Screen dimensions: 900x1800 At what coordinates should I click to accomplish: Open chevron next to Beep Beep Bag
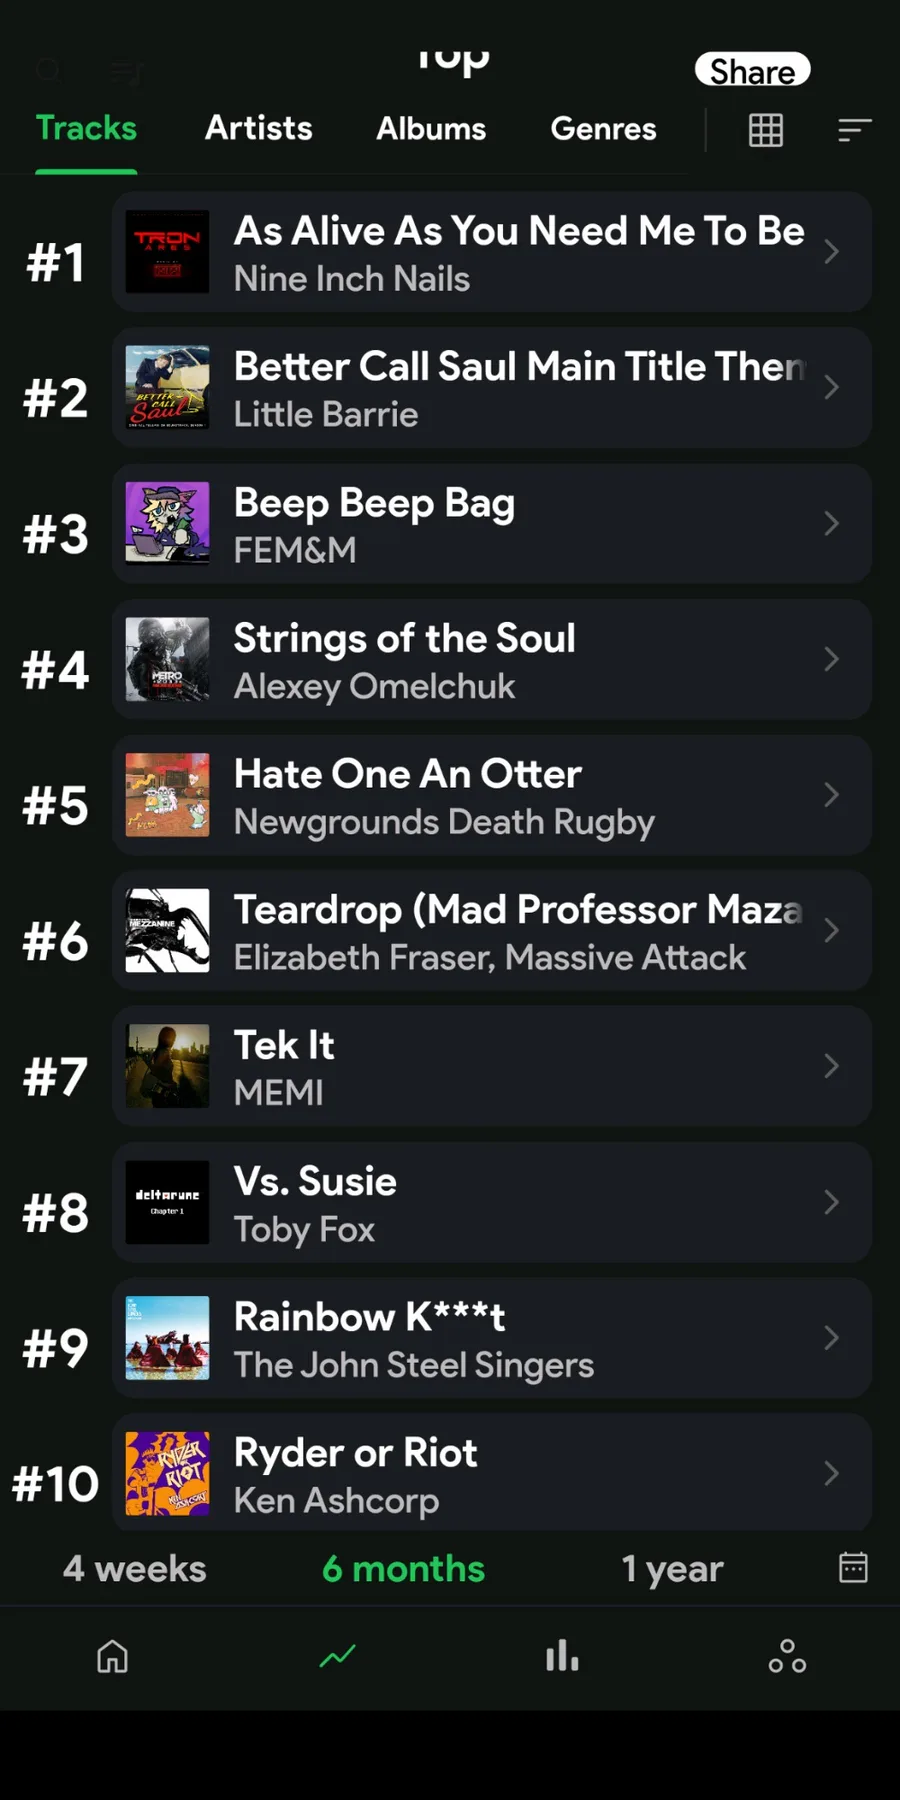(x=831, y=523)
